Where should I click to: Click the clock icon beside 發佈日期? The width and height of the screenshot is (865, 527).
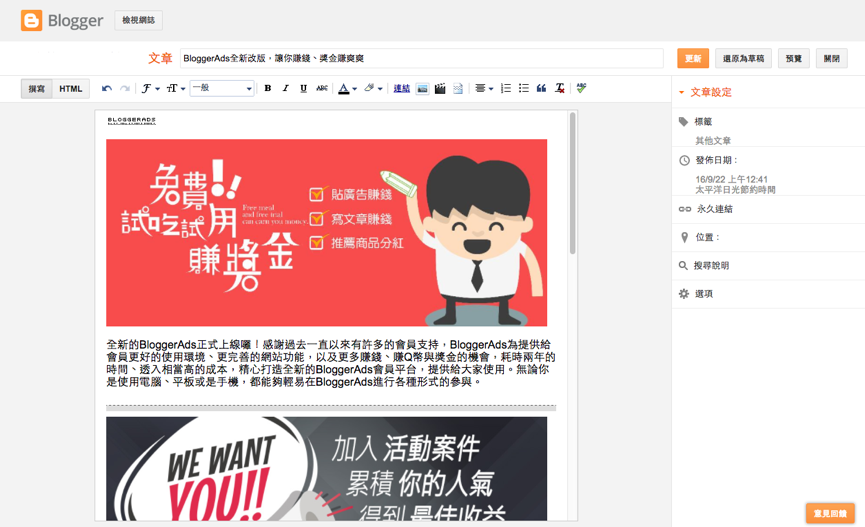684,160
